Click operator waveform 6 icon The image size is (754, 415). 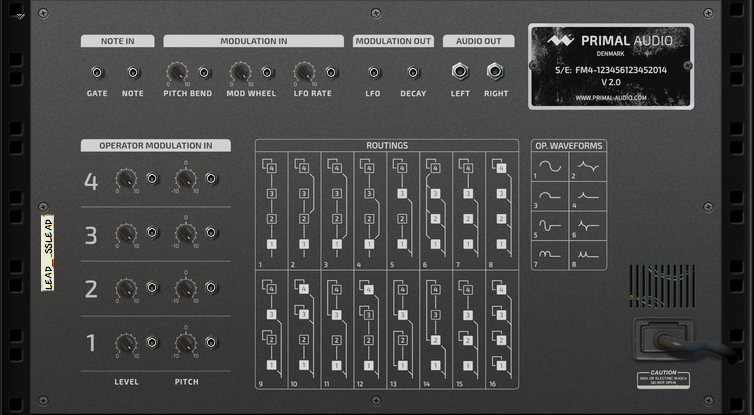(588, 225)
